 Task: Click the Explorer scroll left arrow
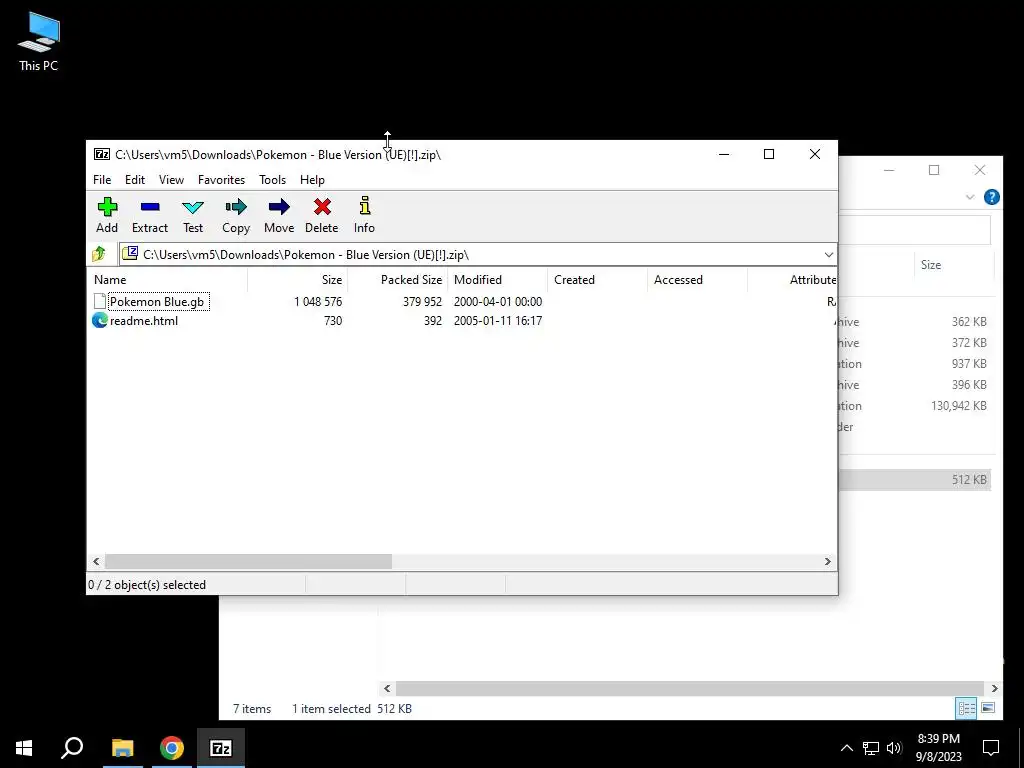coord(387,688)
